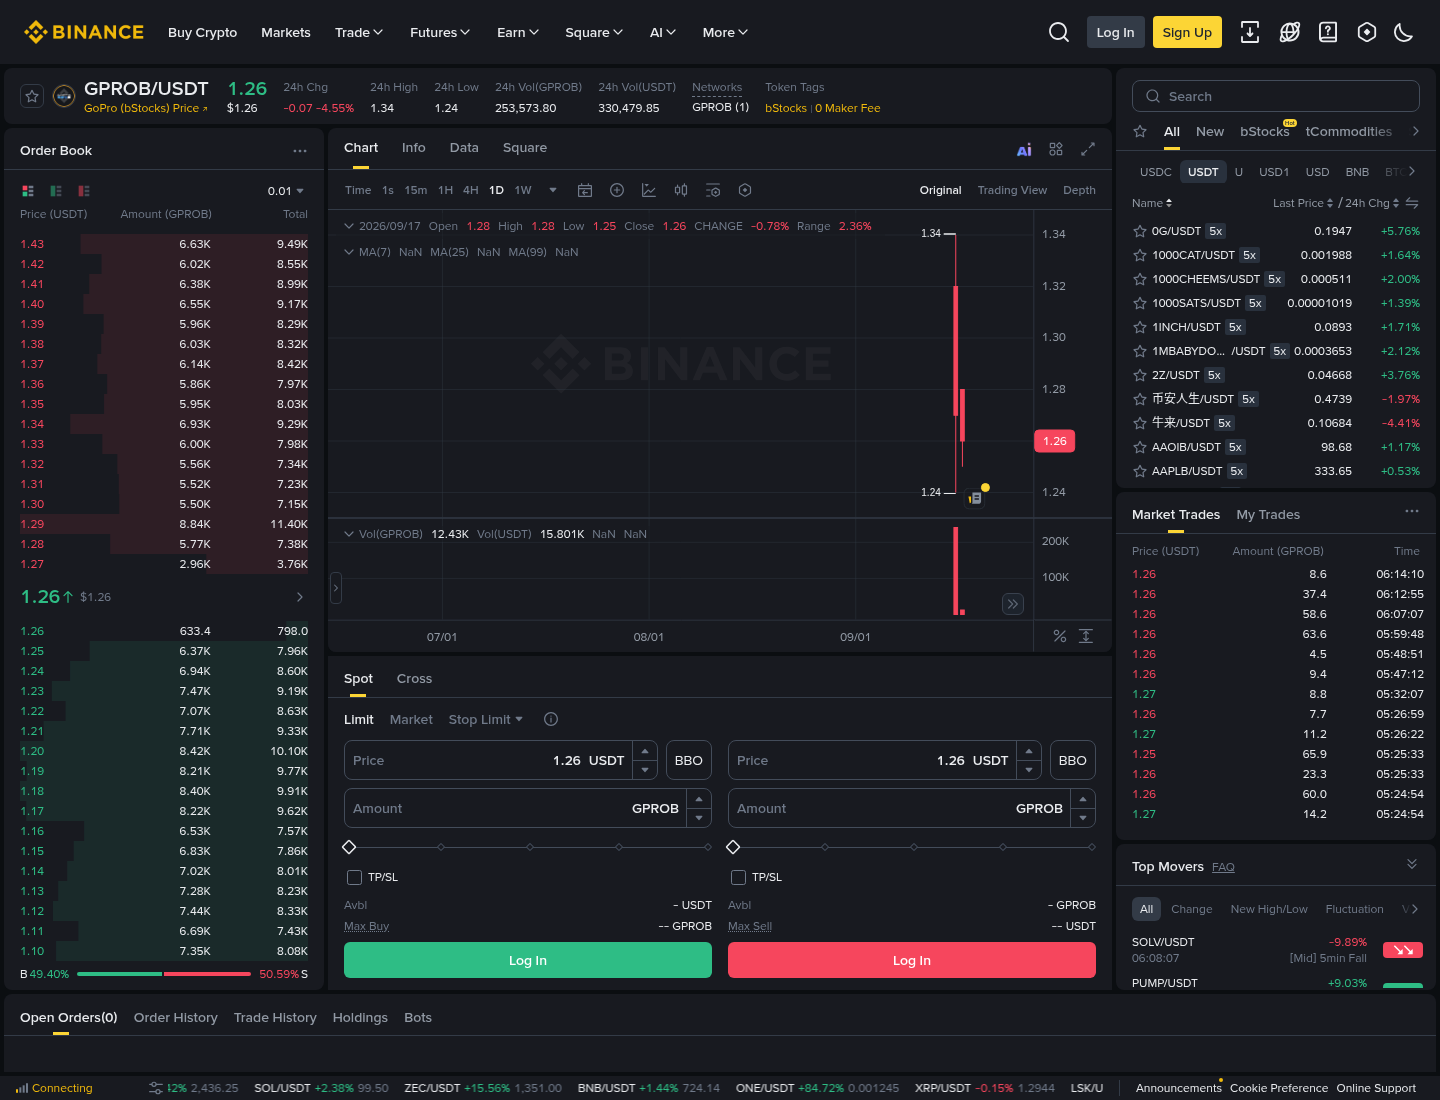Favorite the 1INCH/USDT pair star
The height and width of the screenshot is (1100, 1440).
1139,327
